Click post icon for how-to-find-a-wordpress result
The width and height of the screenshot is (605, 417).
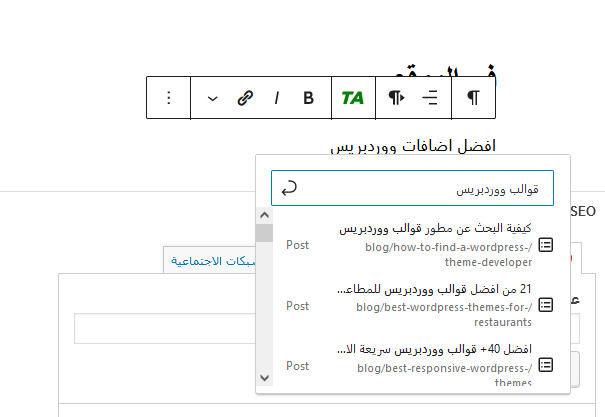tap(546, 245)
